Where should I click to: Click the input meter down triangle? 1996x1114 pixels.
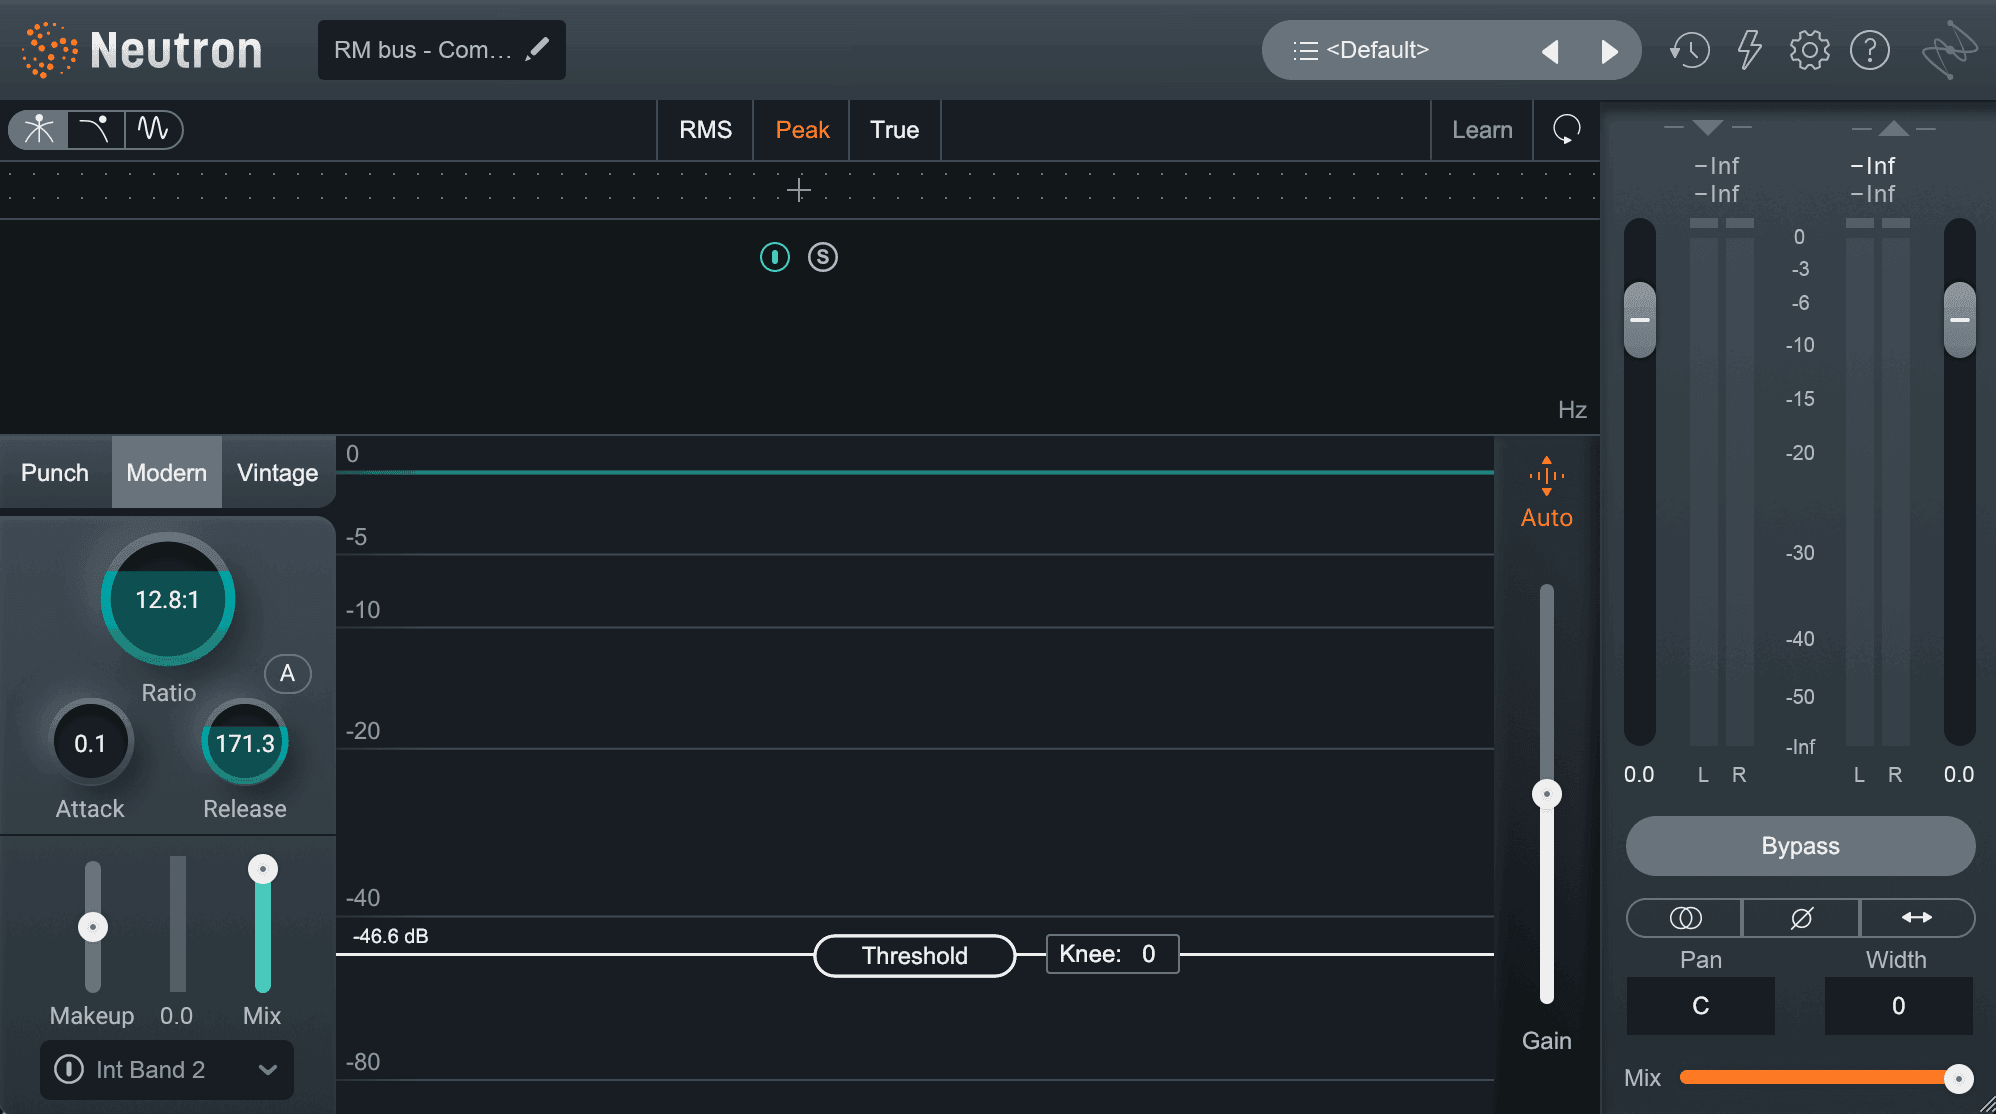[1708, 128]
